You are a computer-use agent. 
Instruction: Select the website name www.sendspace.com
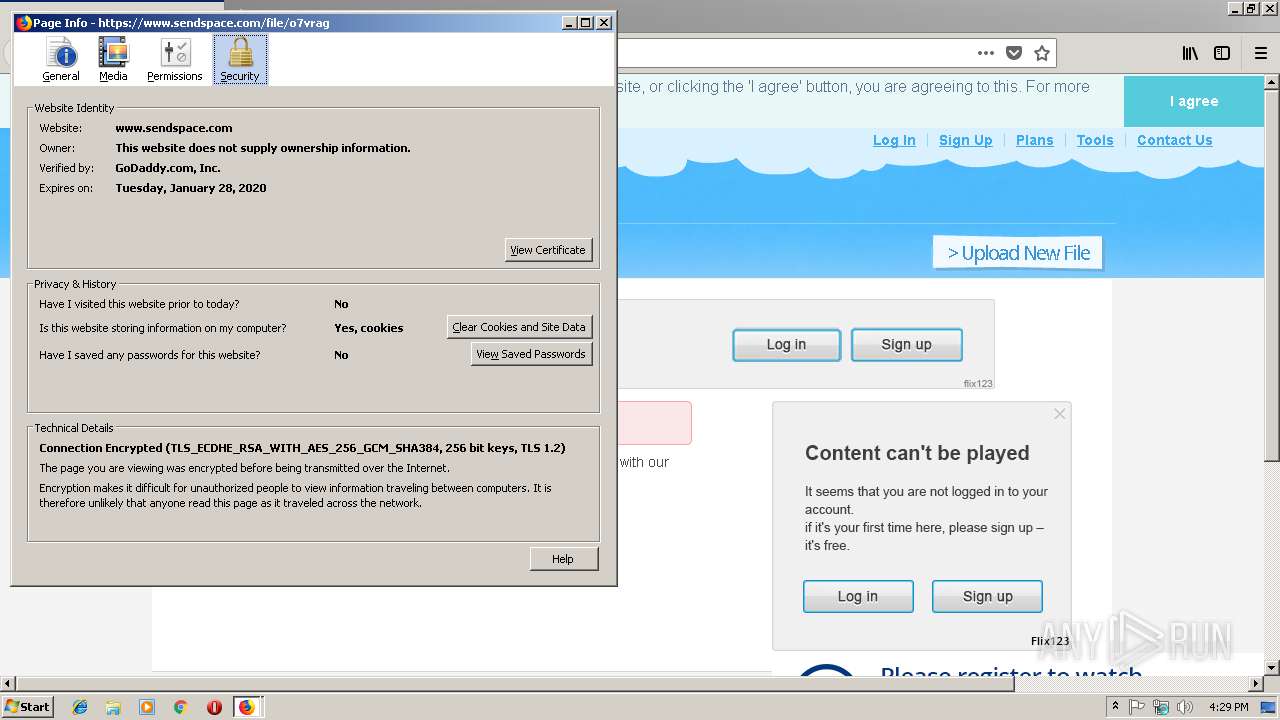click(x=174, y=128)
